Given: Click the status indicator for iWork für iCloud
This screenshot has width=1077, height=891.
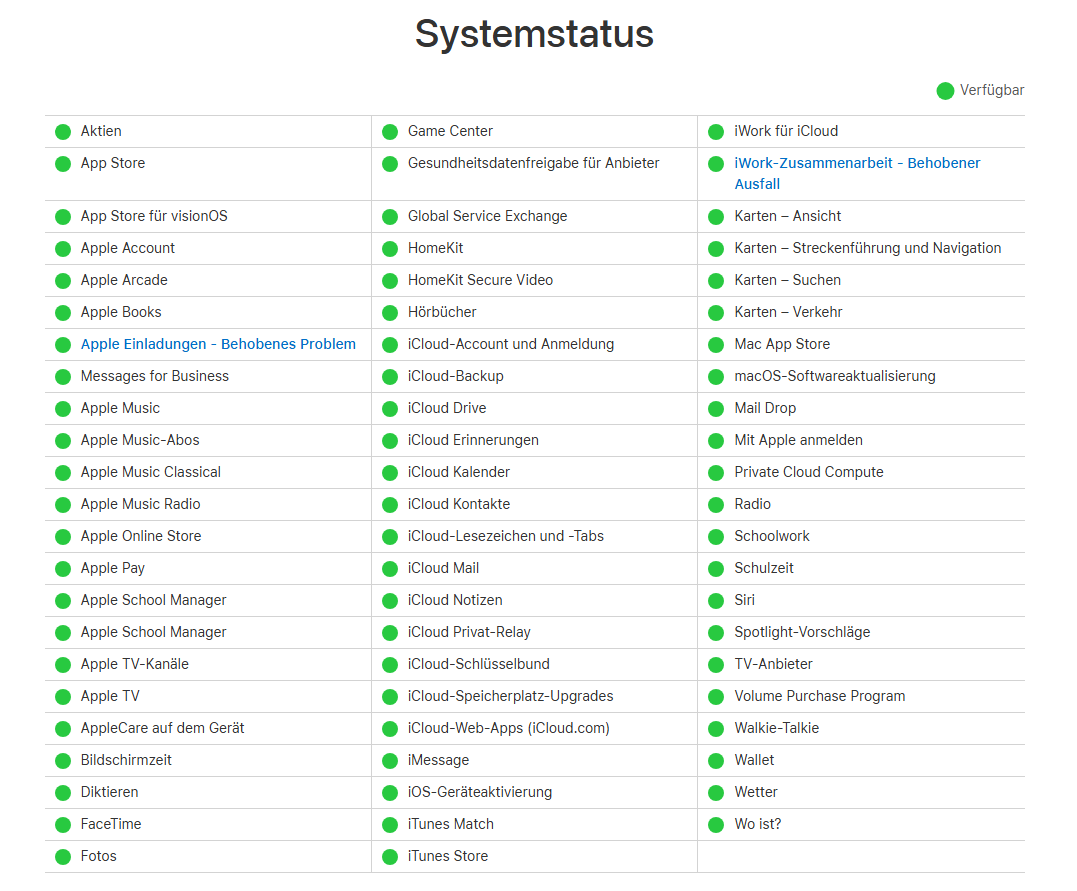Looking at the screenshot, I should (x=716, y=132).
